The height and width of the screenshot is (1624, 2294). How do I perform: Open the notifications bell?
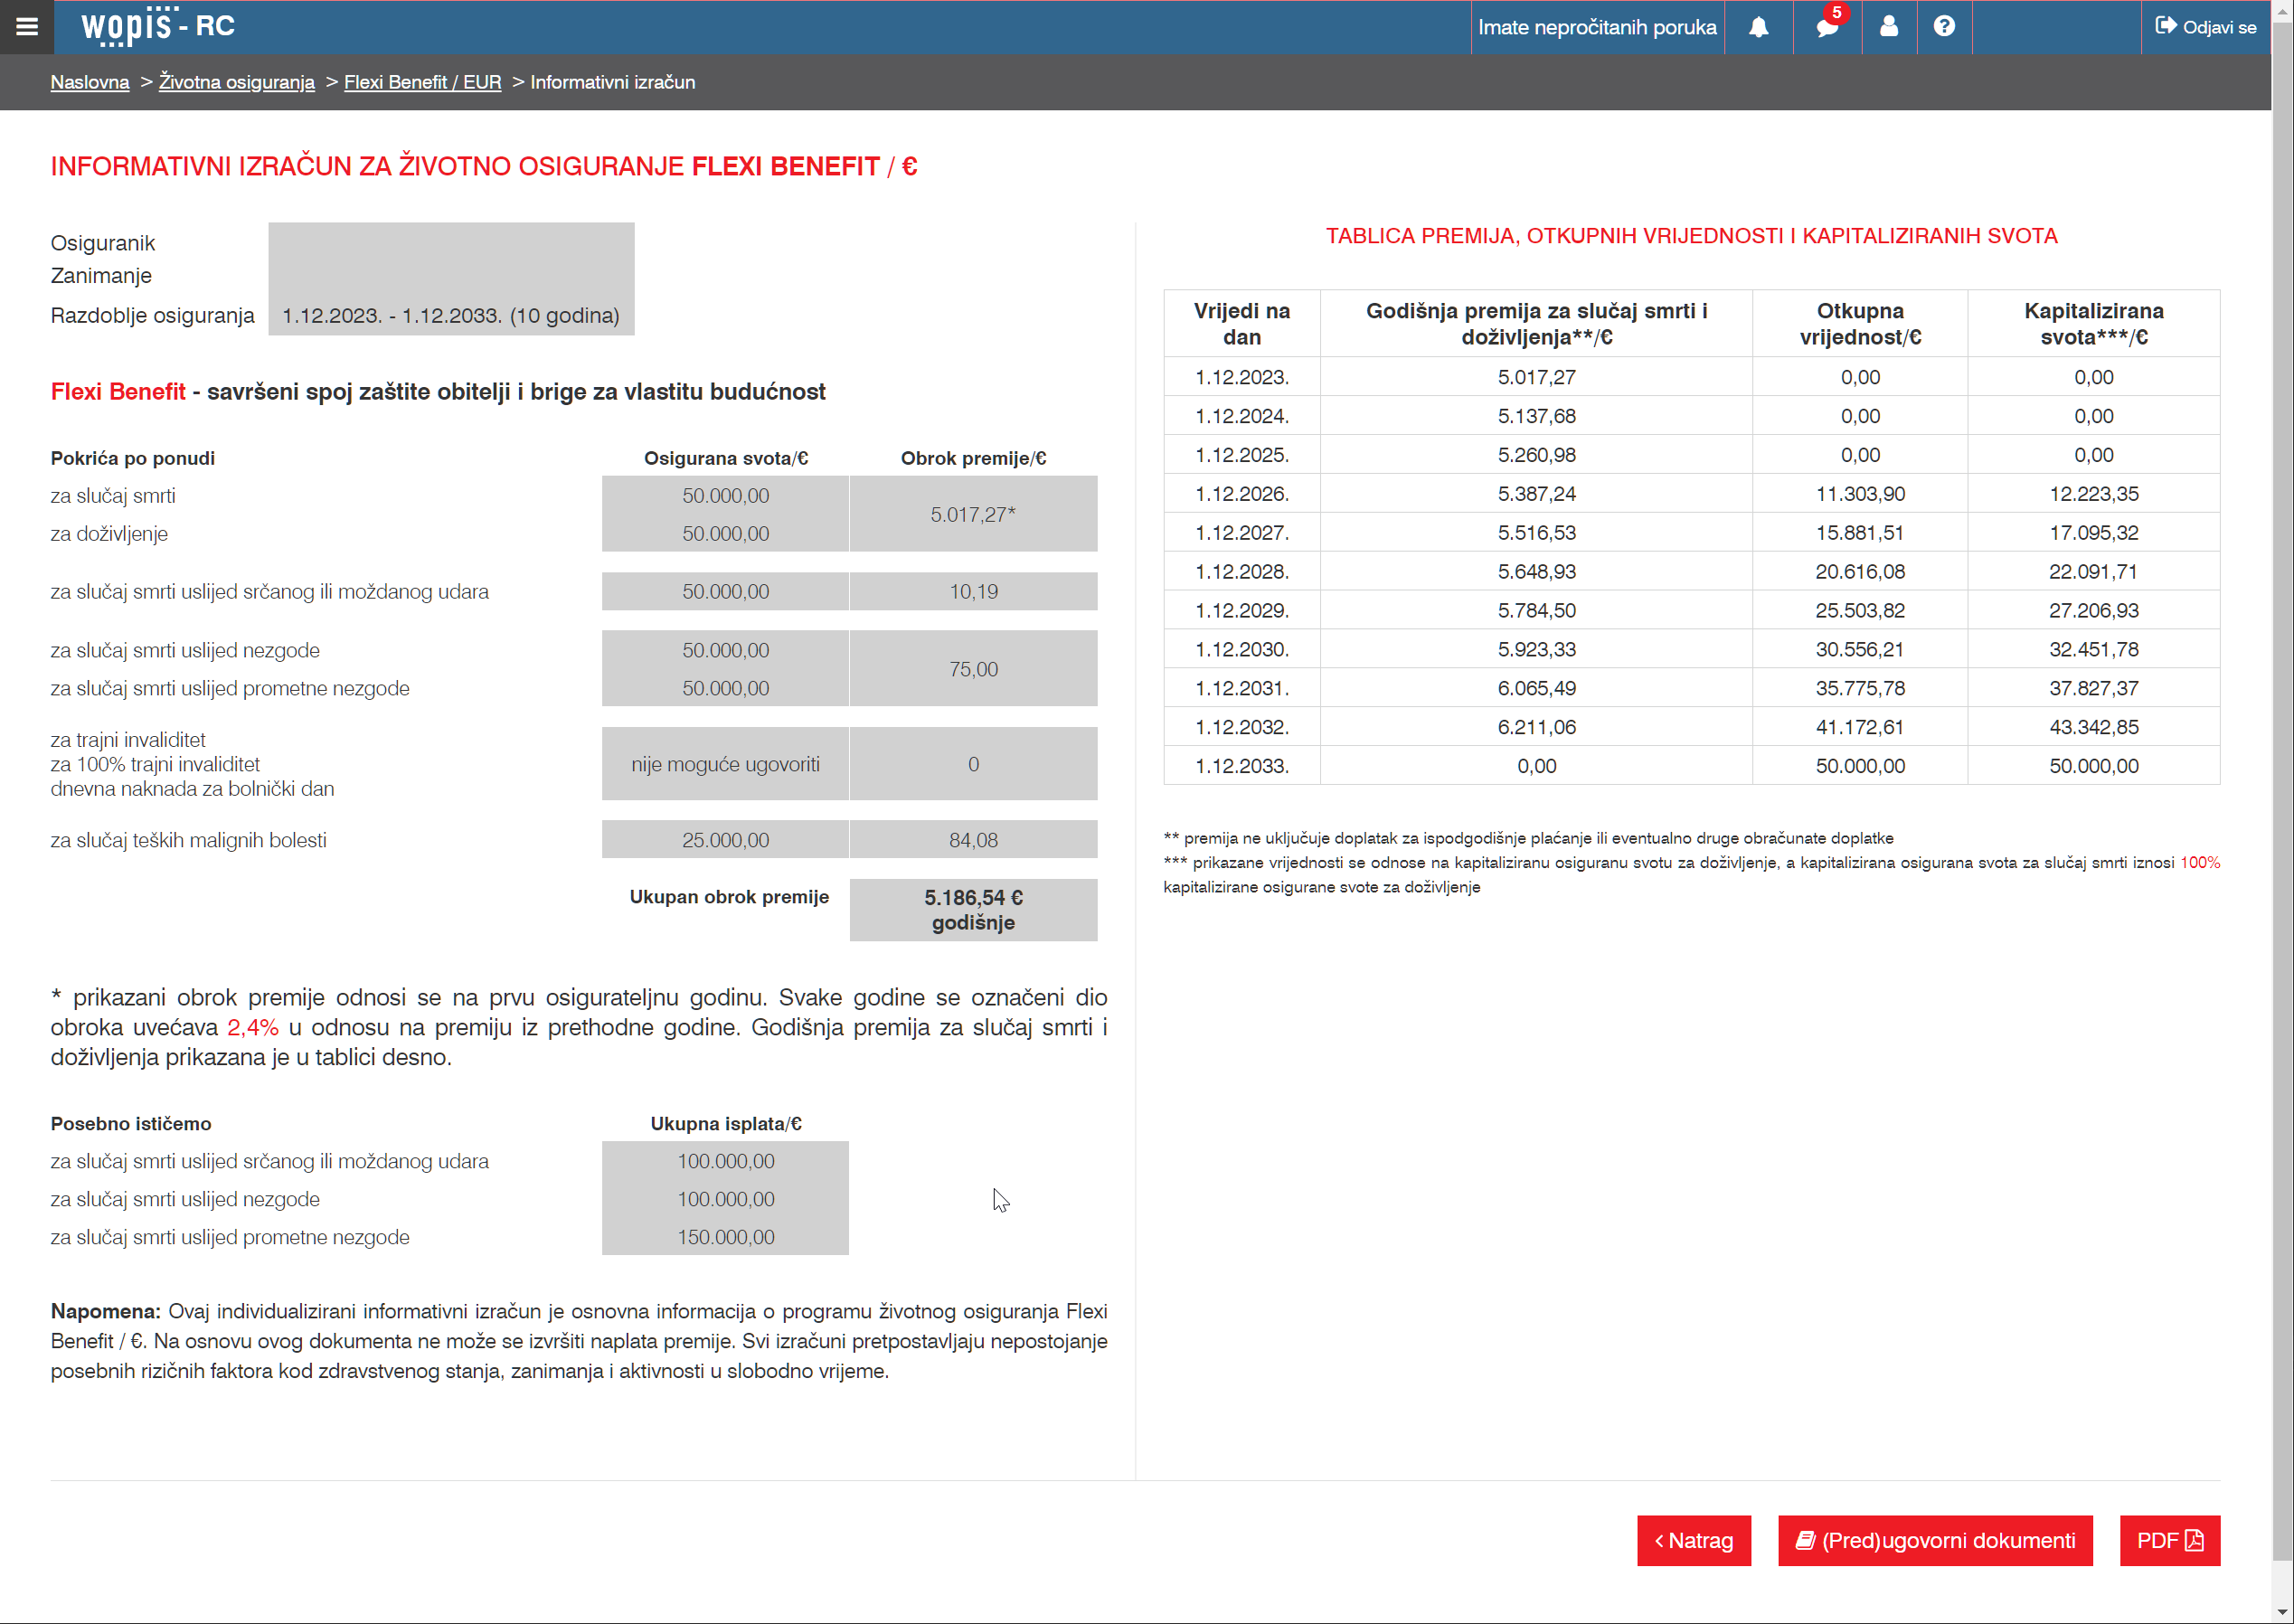pos(1758,27)
